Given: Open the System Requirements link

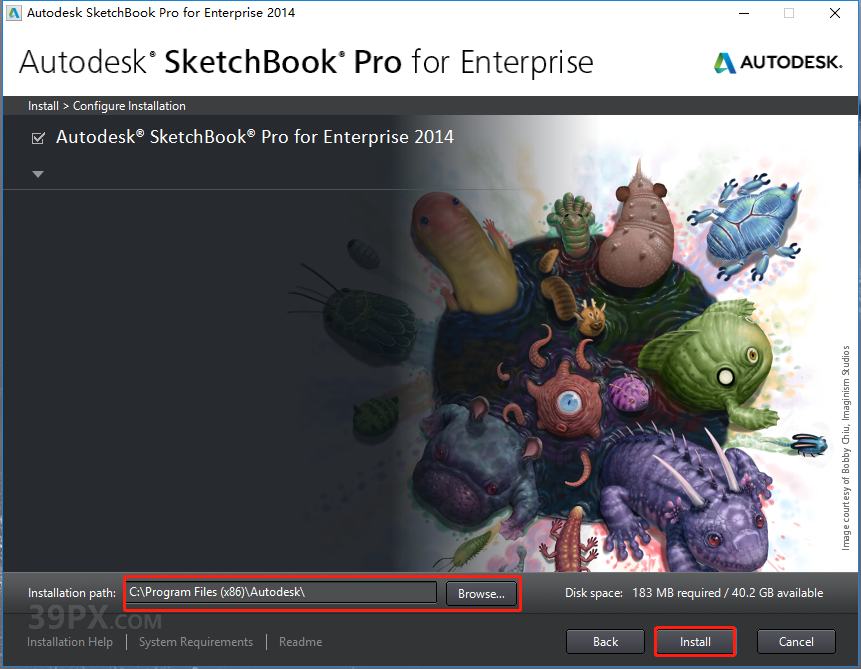Looking at the screenshot, I should (x=196, y=642).
